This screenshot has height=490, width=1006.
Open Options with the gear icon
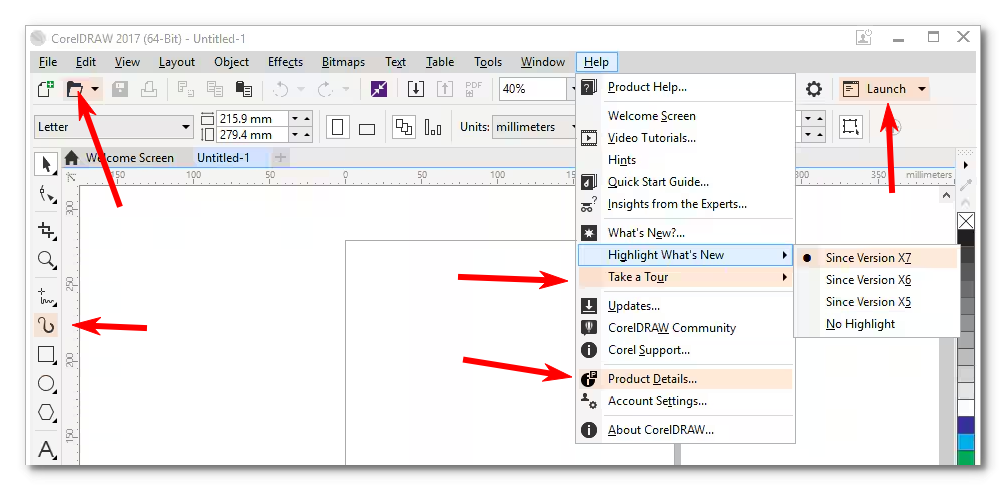[x=814, y=89]
